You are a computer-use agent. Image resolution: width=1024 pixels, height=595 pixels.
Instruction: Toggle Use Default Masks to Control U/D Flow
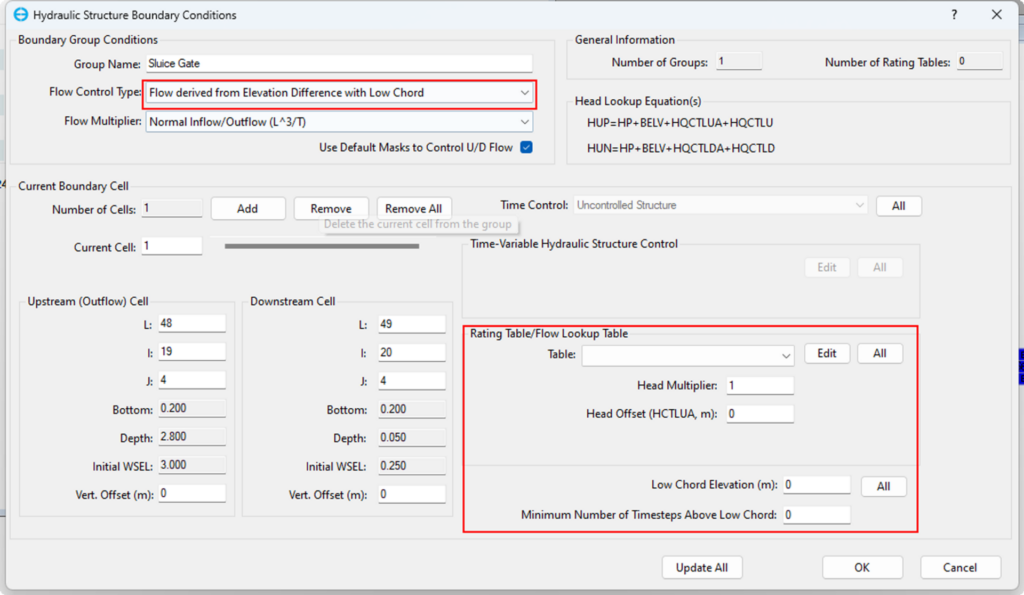pos(526,147)
